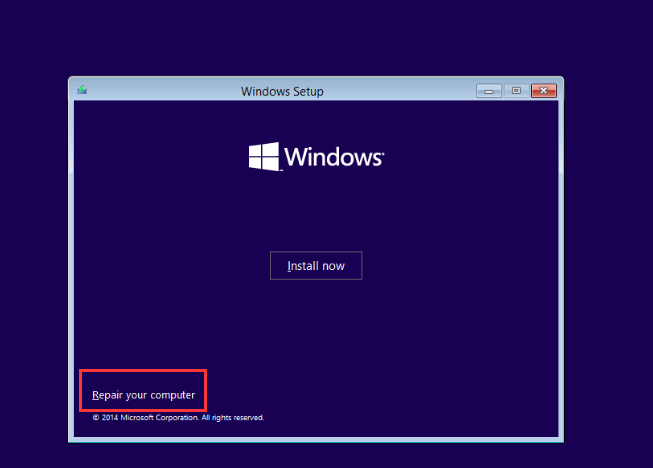Click the Windows Setup title bar icon
This screenshot has width=653, height=468.
point(81,91)
